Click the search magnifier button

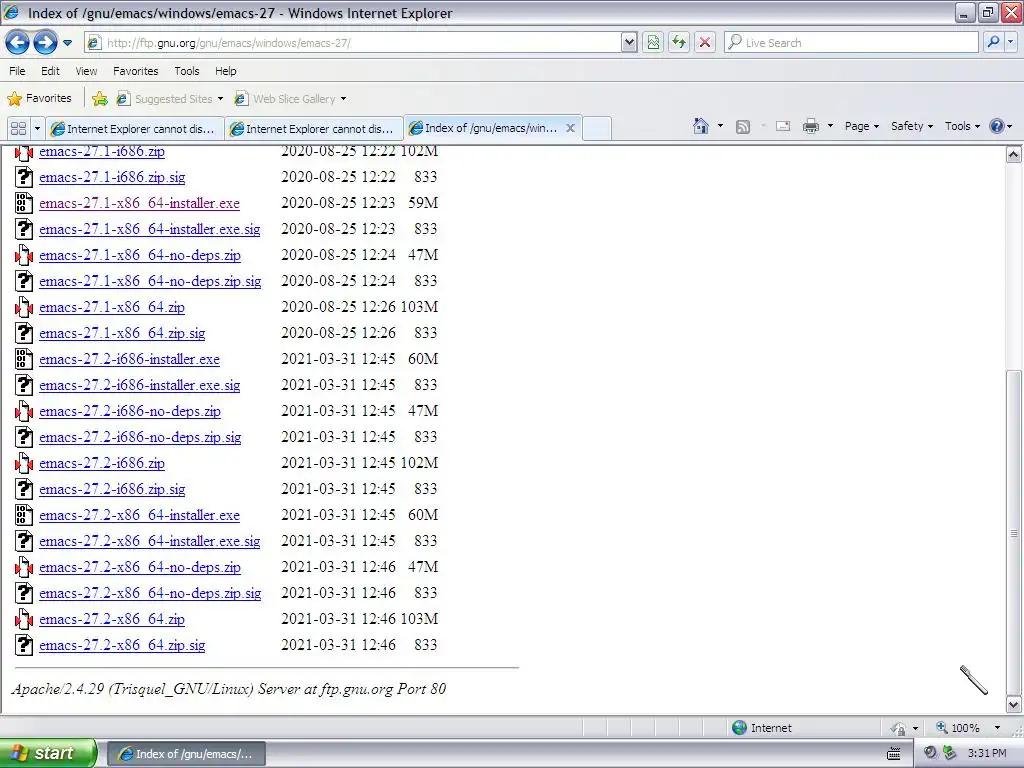pyautogui.click(x=993, y=43)
